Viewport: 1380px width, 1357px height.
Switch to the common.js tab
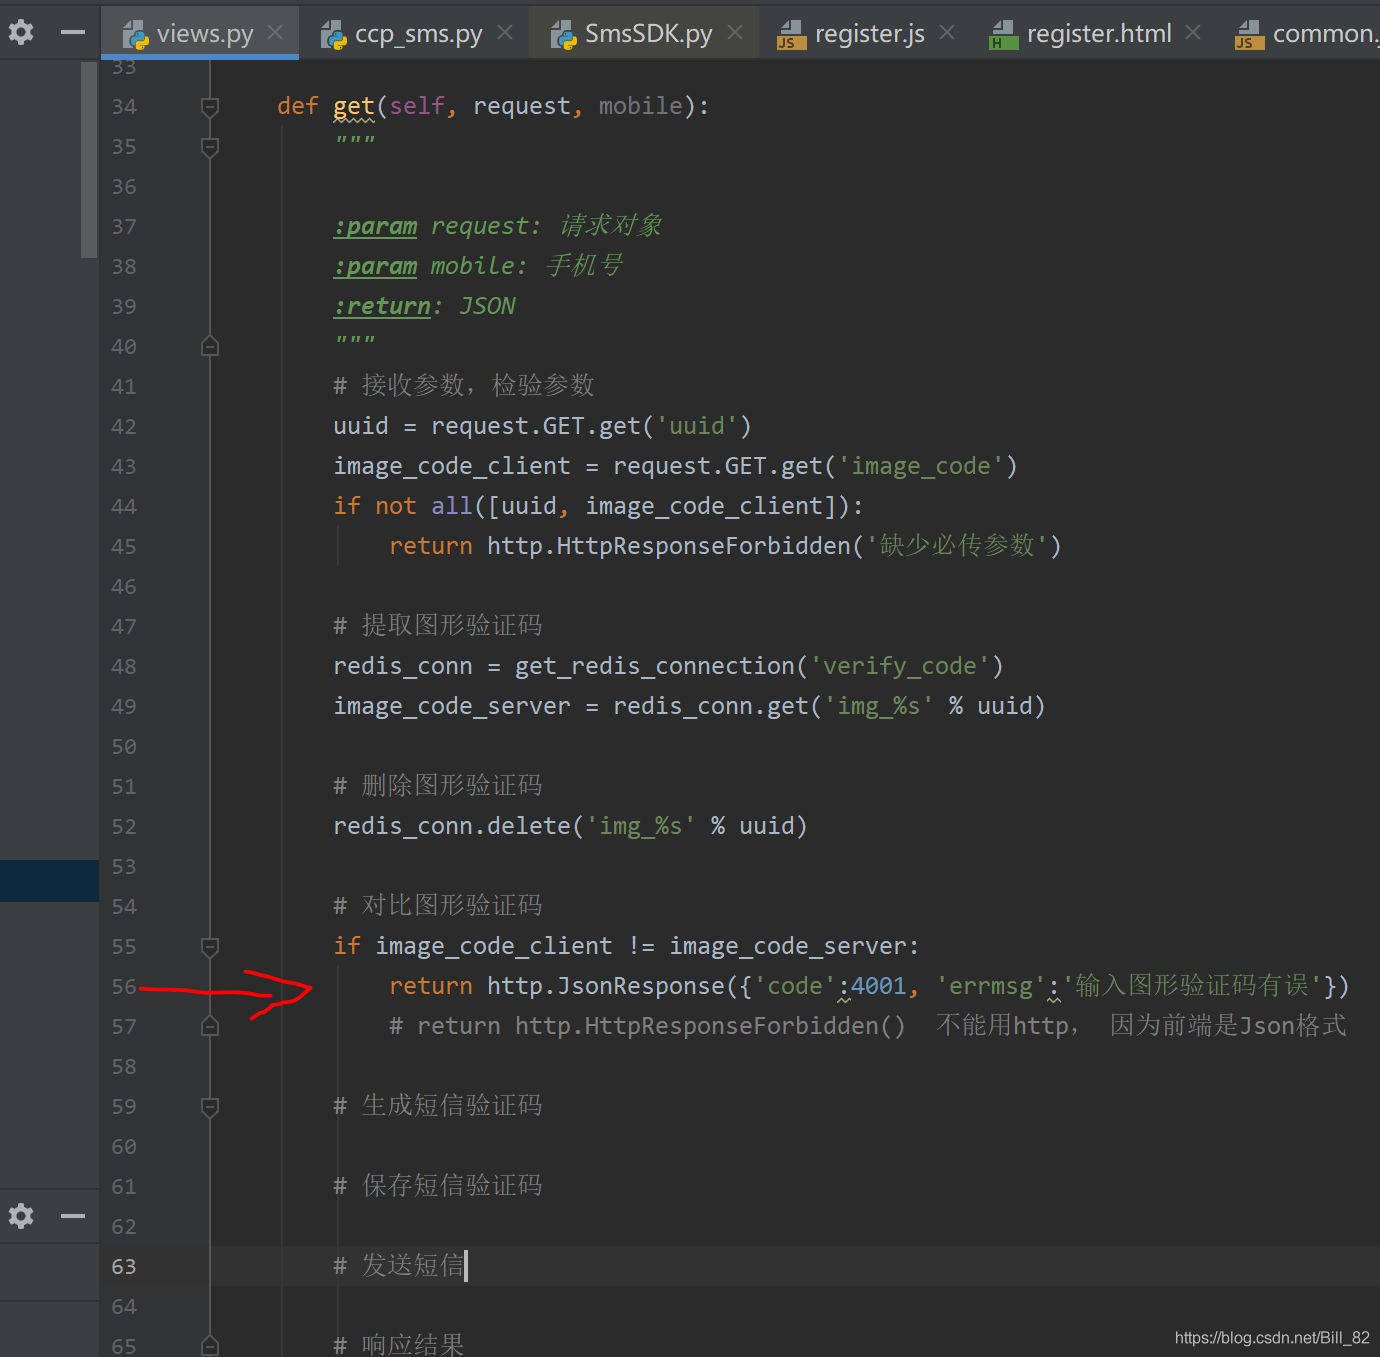tap(1305, 33)
